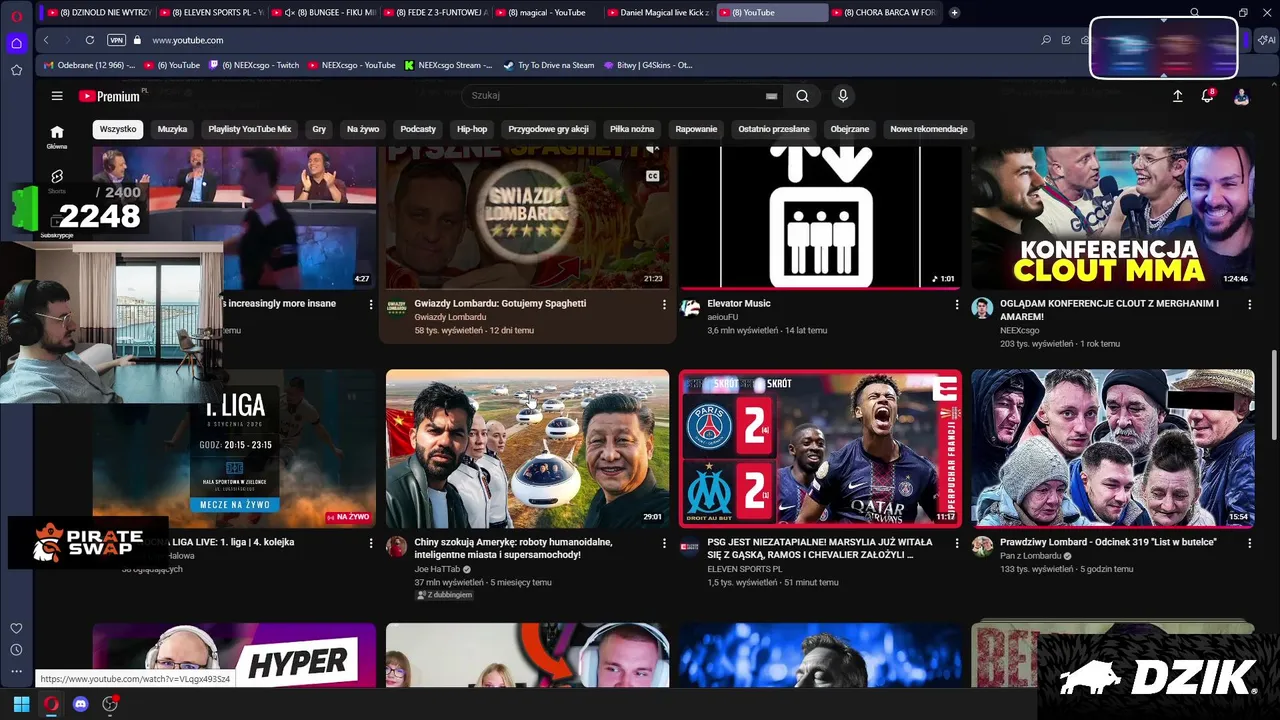Select the Piłka nożna filter chip

(x=632, y=129)
